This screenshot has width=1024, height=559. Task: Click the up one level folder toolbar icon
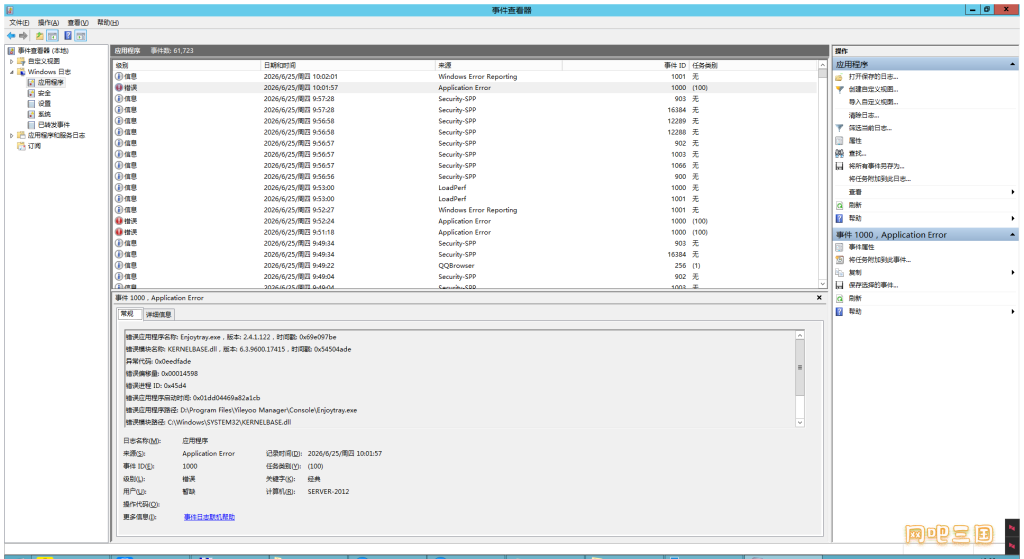[40, 36]
